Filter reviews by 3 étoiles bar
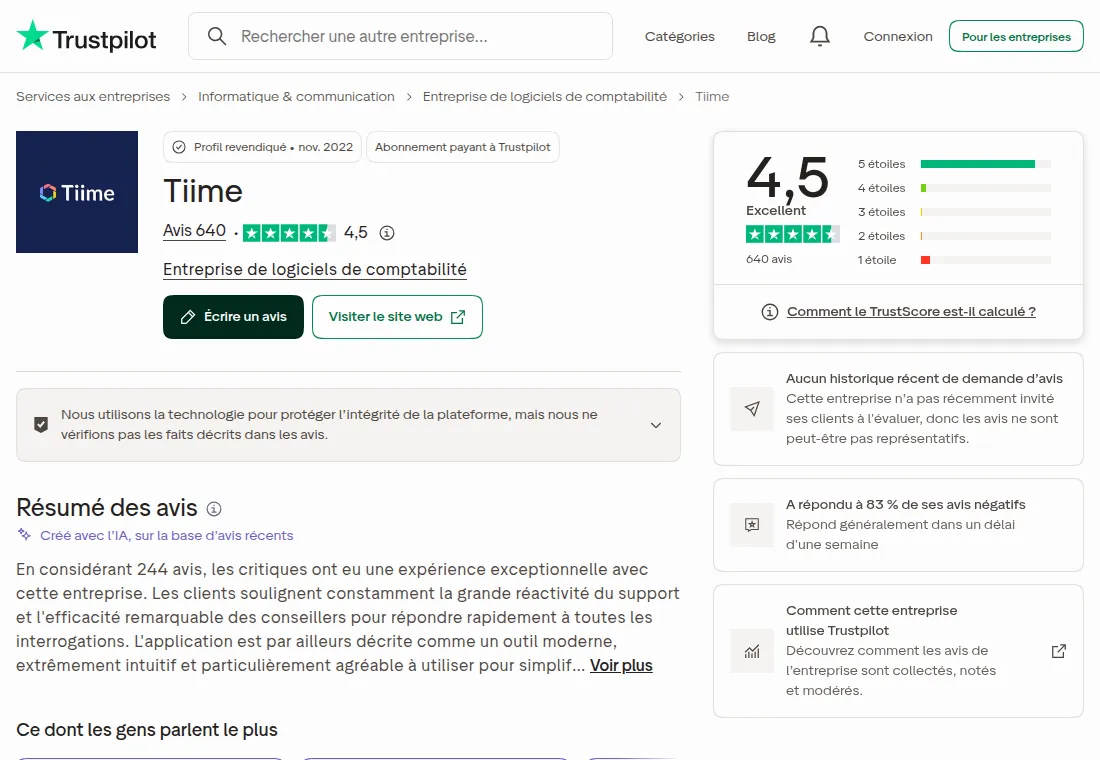Image resolution: width=1100 pixels, height=760 pixels. tap(954, 212)
